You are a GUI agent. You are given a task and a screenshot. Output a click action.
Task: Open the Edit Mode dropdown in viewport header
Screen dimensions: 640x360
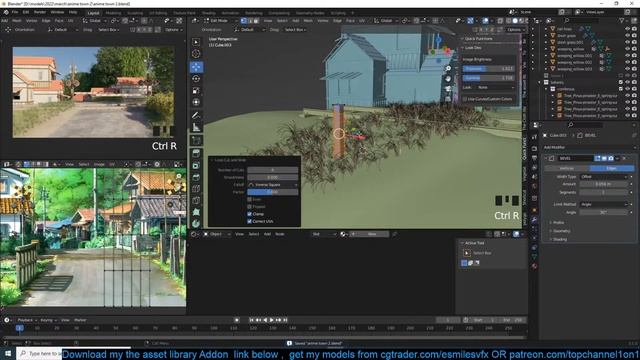click(x=221, y=20)
